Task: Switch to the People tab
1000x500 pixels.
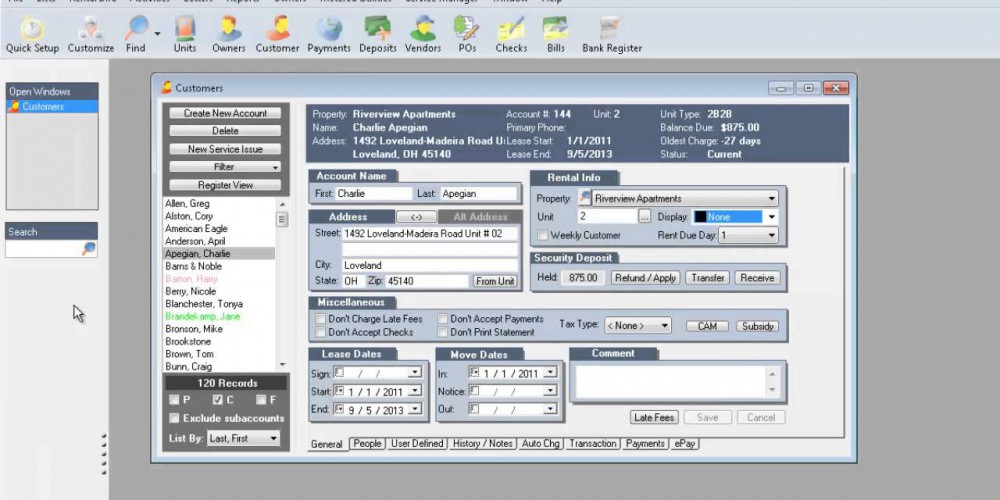Action: (x=367, y=443)
